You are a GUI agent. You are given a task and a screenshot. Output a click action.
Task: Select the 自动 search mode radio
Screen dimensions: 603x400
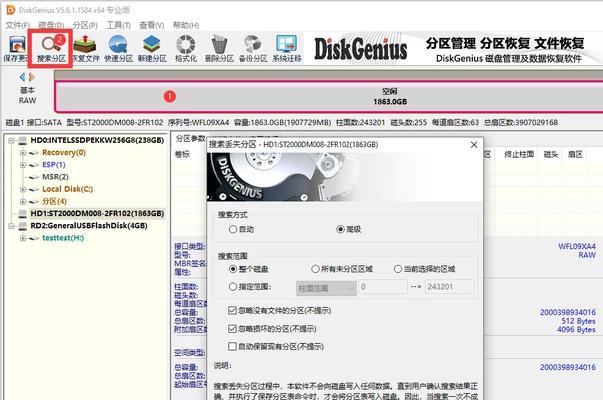(233, 229)
